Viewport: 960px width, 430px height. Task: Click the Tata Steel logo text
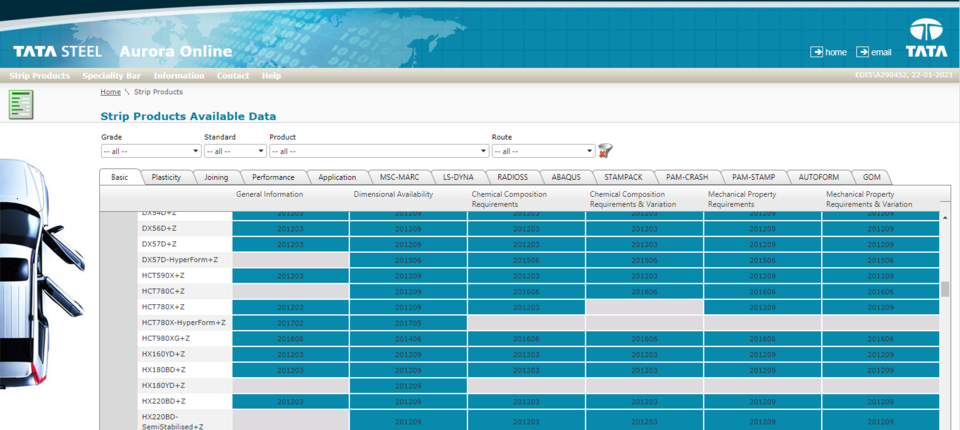point(57,51)
